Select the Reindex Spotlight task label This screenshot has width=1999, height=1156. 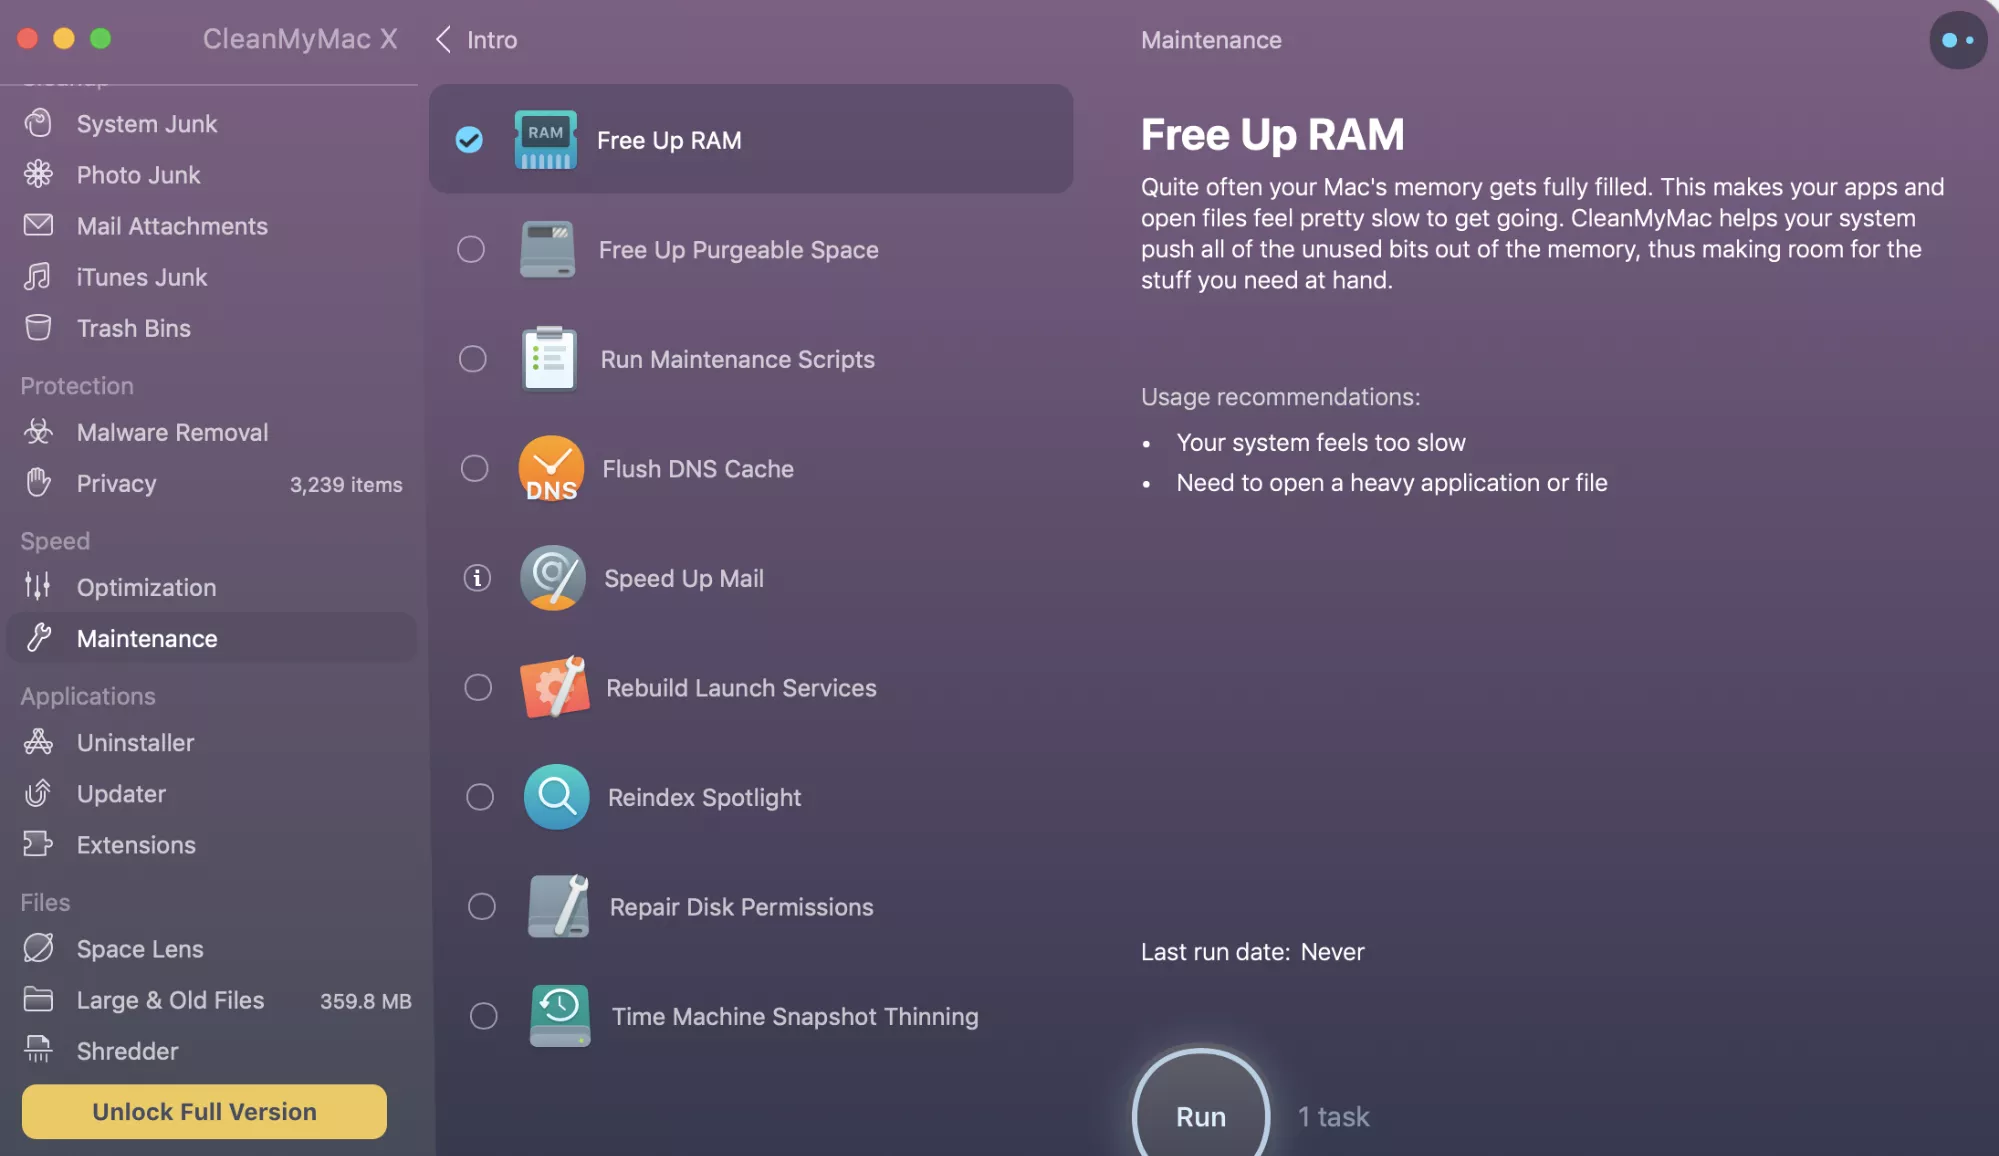tap(704, 797)
